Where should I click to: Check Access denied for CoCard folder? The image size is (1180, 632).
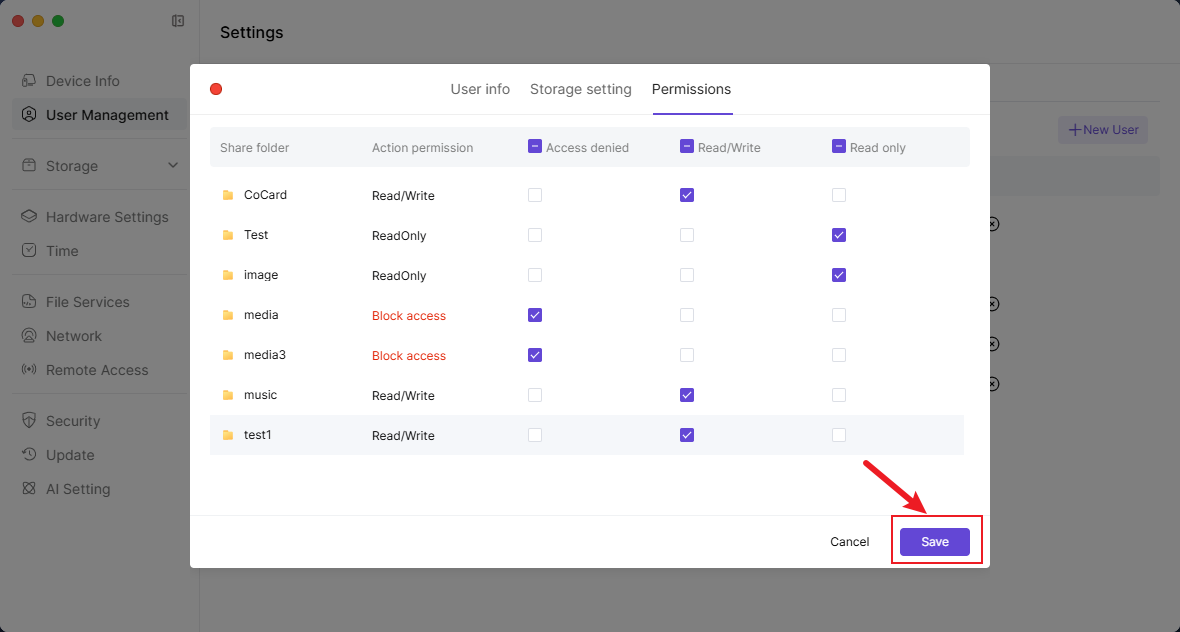pyautogui.click(x=535, y=195)
